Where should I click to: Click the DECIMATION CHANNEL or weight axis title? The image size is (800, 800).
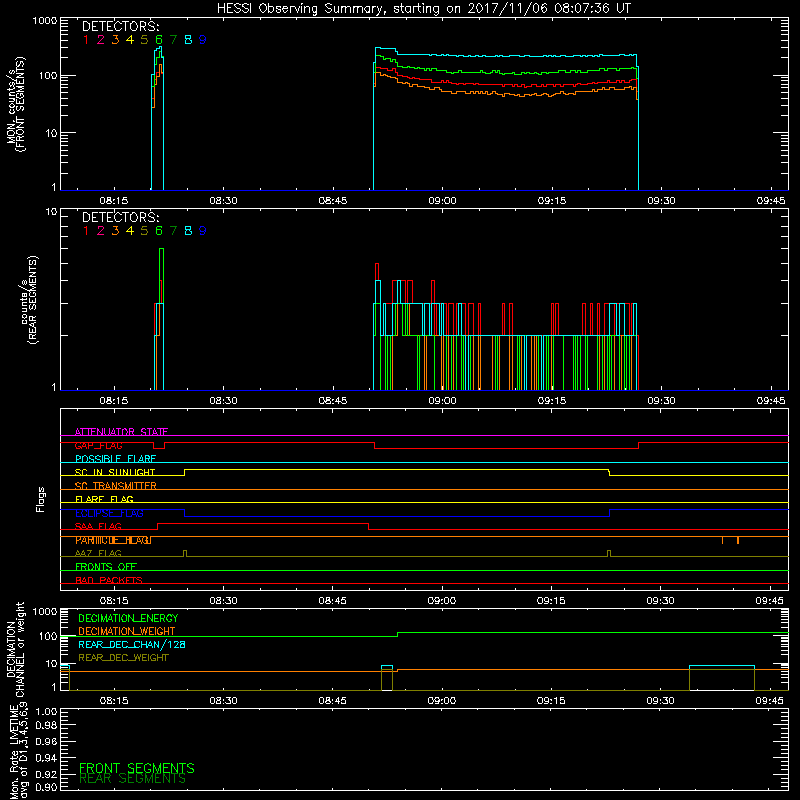tap(15, 649)
